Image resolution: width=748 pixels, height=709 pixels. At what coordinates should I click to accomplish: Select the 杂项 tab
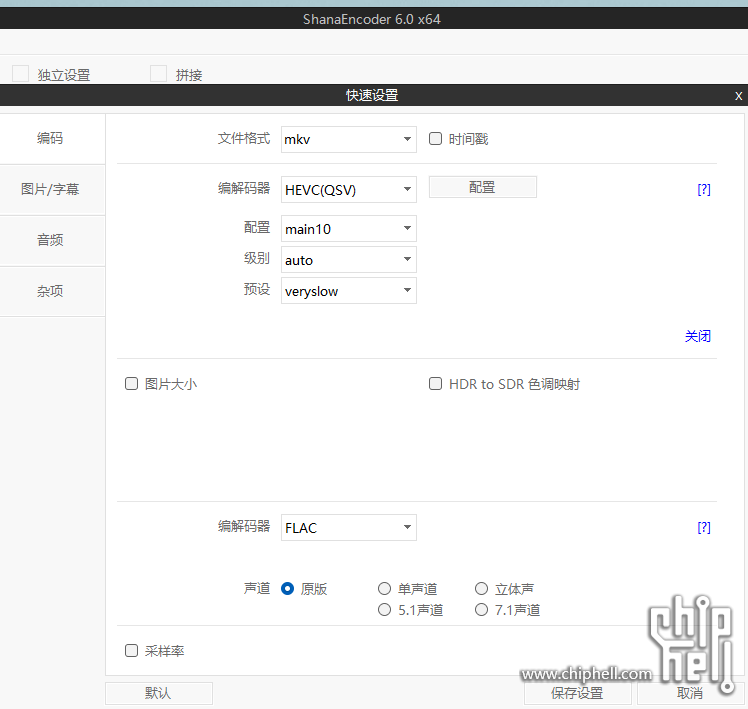pyautogui.click(x=50, y=291)
